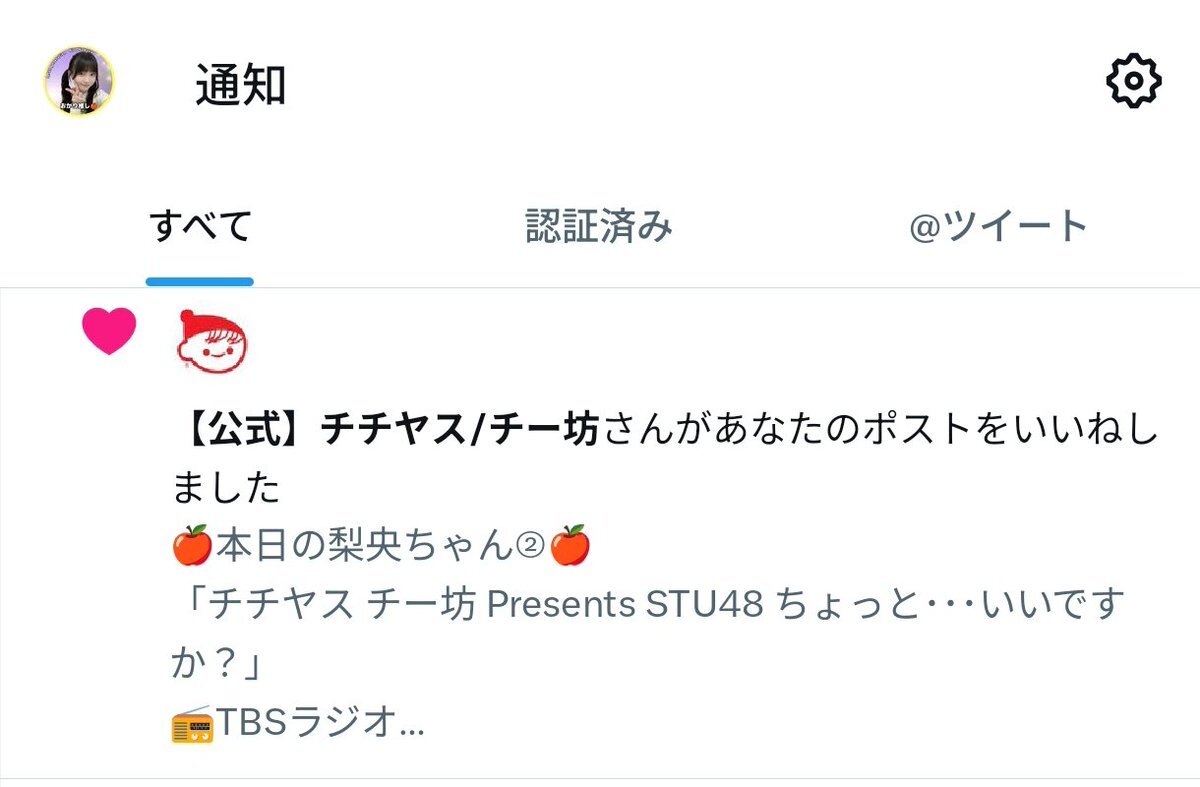
Task: Open the profile avatar menu beside 通知
Action: (78, 81)
